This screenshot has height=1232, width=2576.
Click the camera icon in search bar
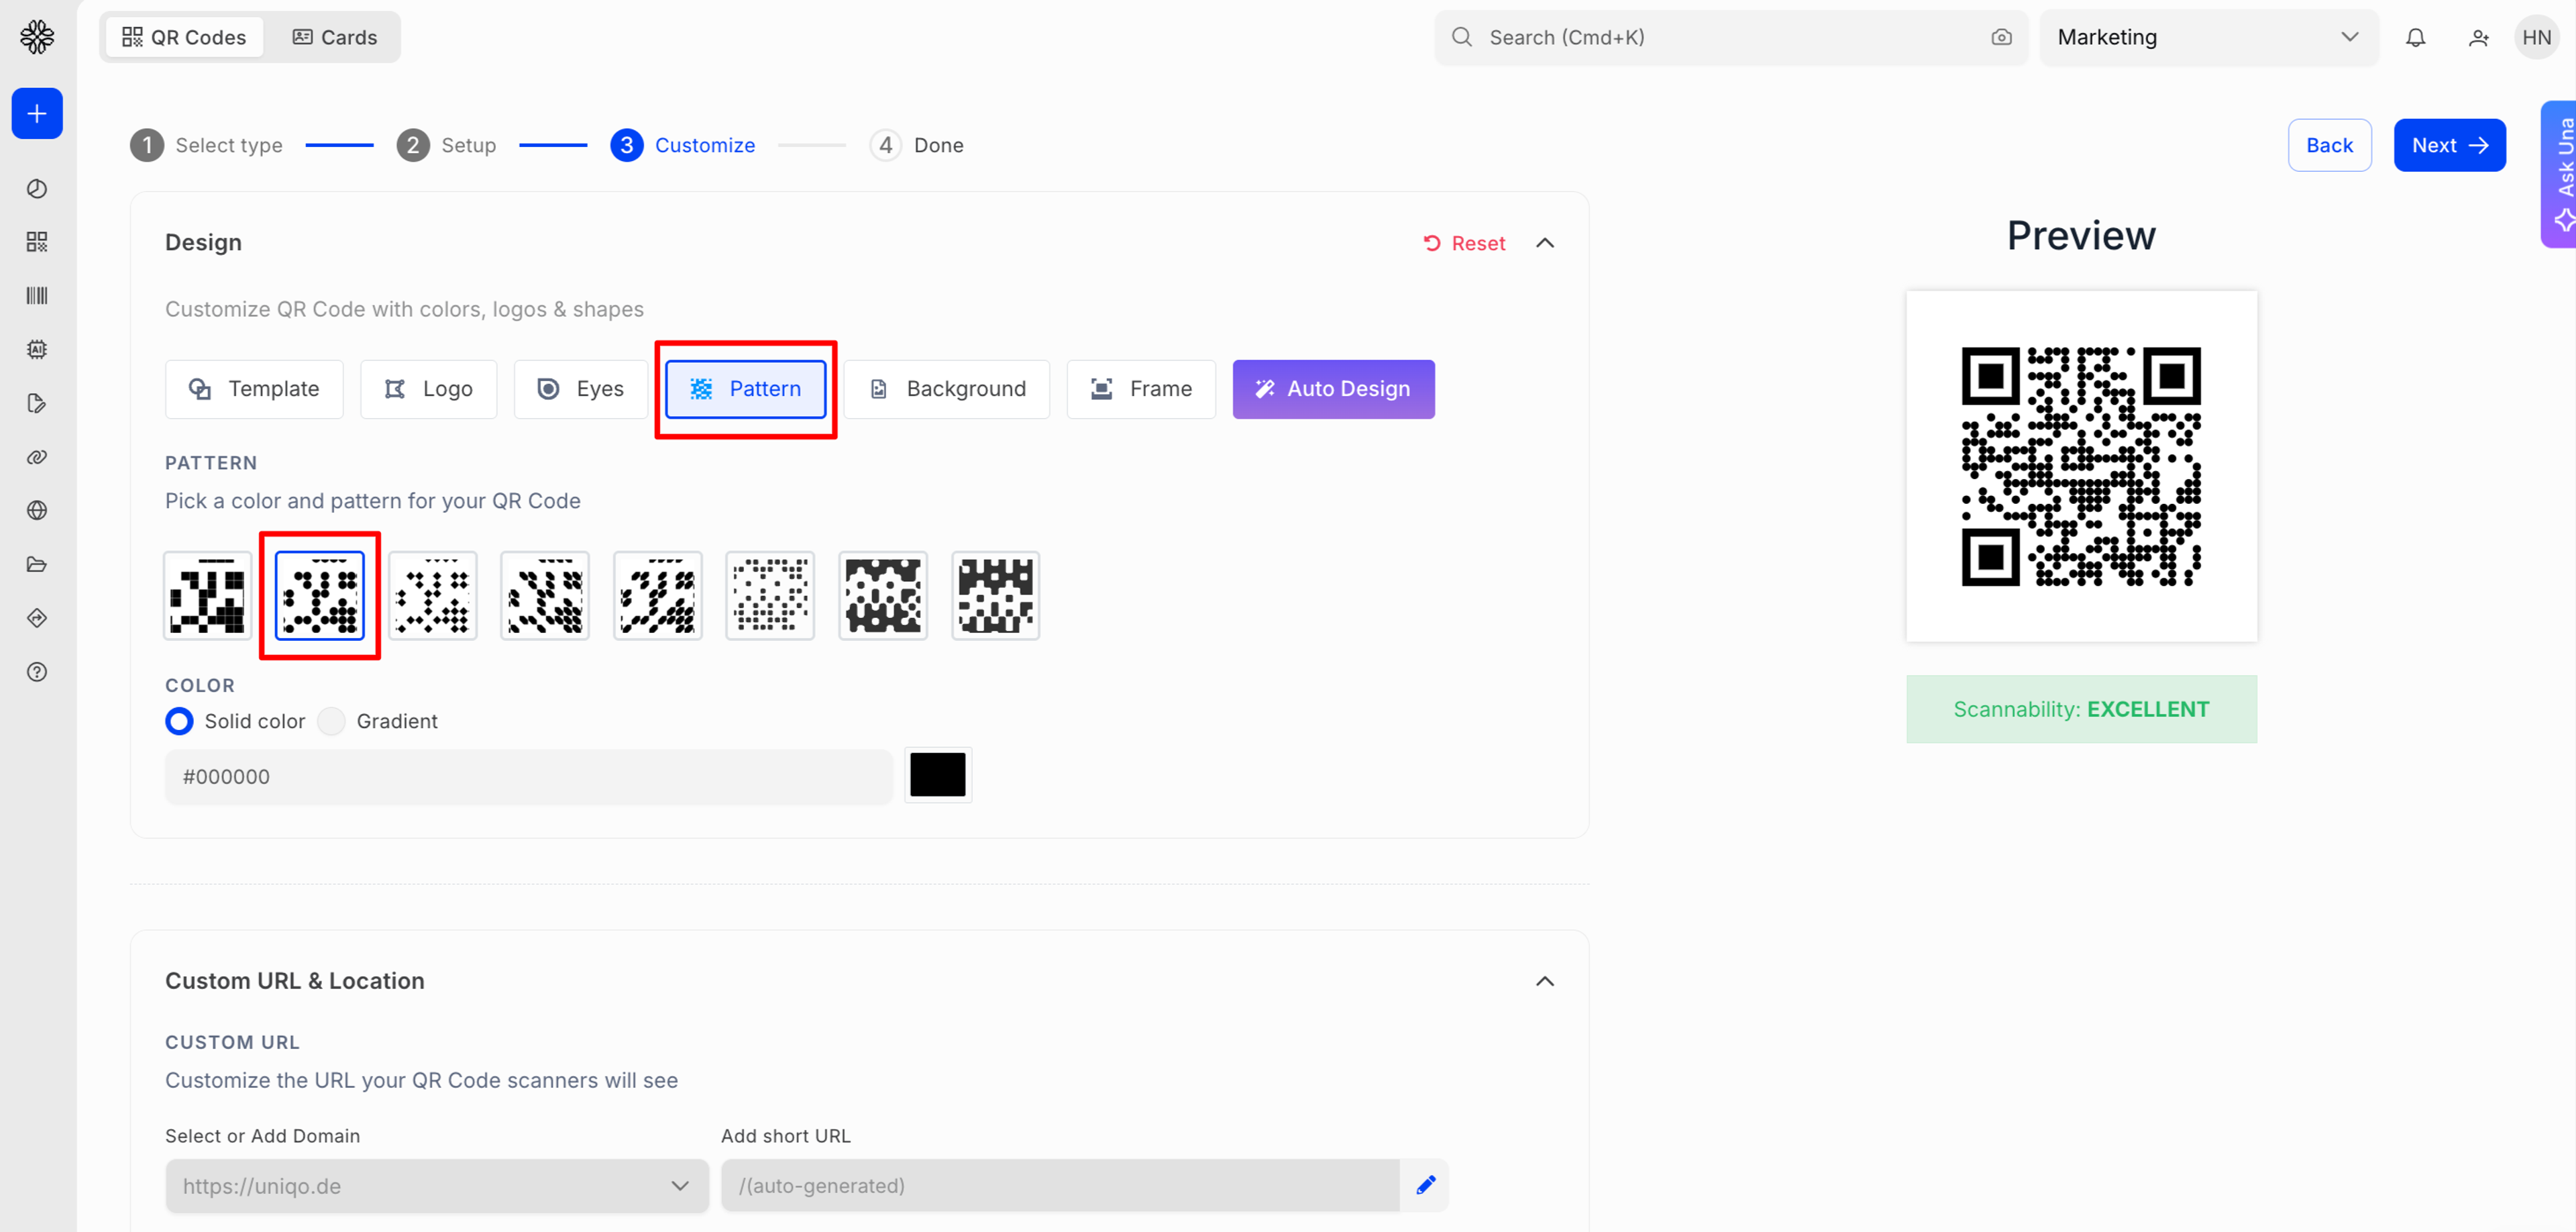point(2001,37)
